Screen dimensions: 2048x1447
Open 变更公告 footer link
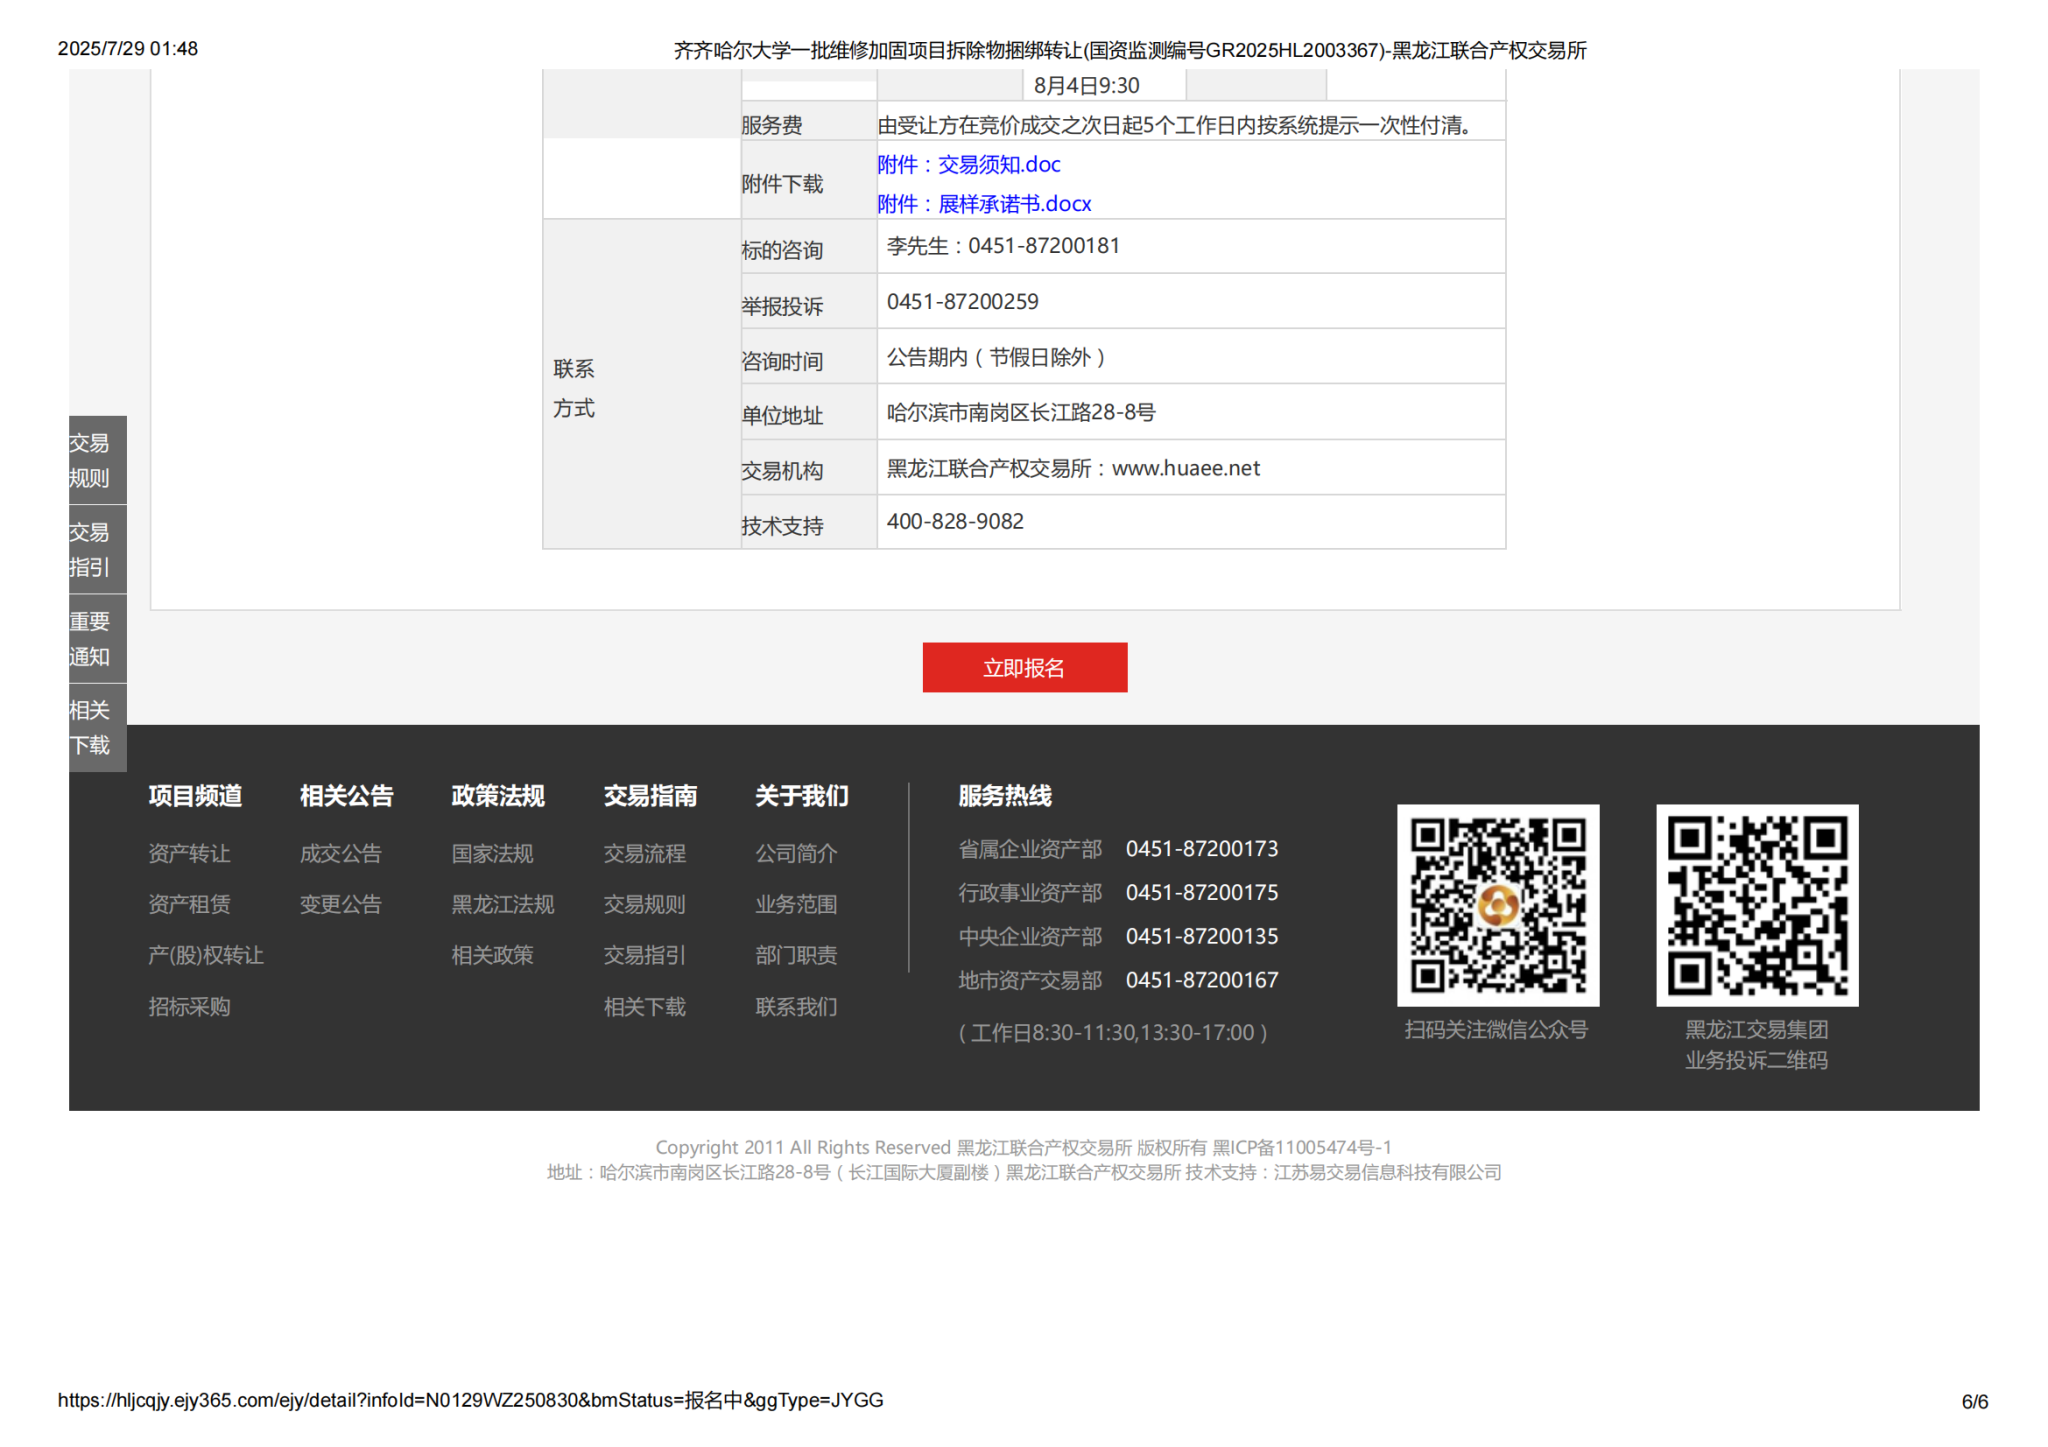pyautogui.click(x=340, y=904)
